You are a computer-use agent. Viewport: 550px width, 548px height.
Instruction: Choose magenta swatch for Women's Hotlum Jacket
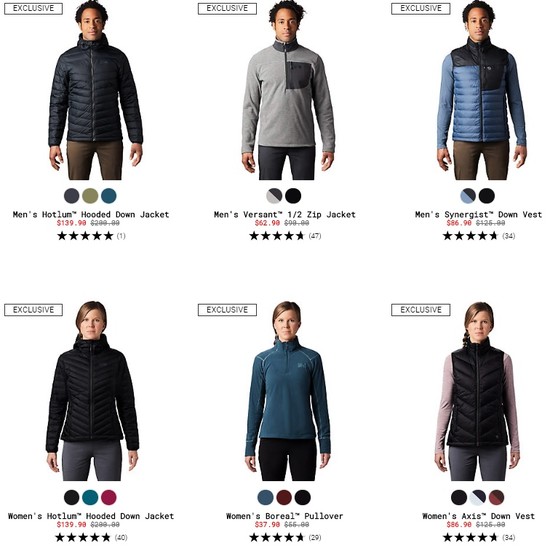[109, 497]
